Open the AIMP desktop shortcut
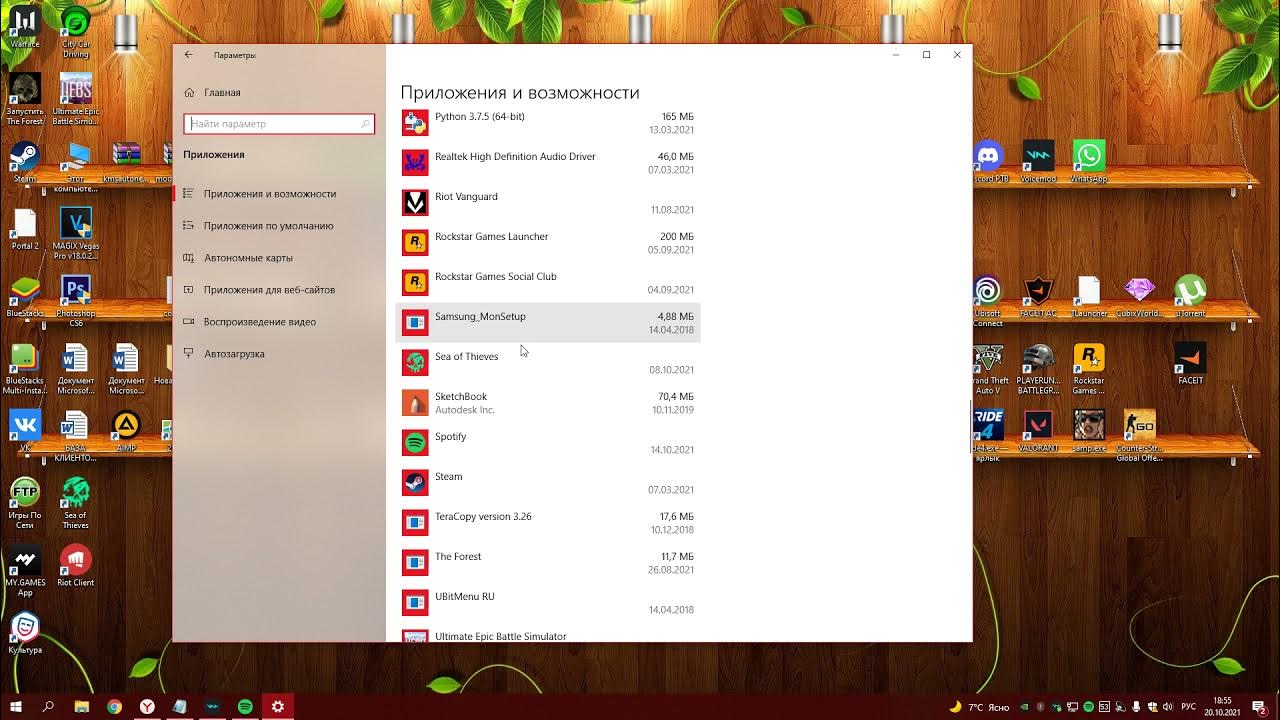This screenshot has height=720, width=1280. [x=126, y=430]
